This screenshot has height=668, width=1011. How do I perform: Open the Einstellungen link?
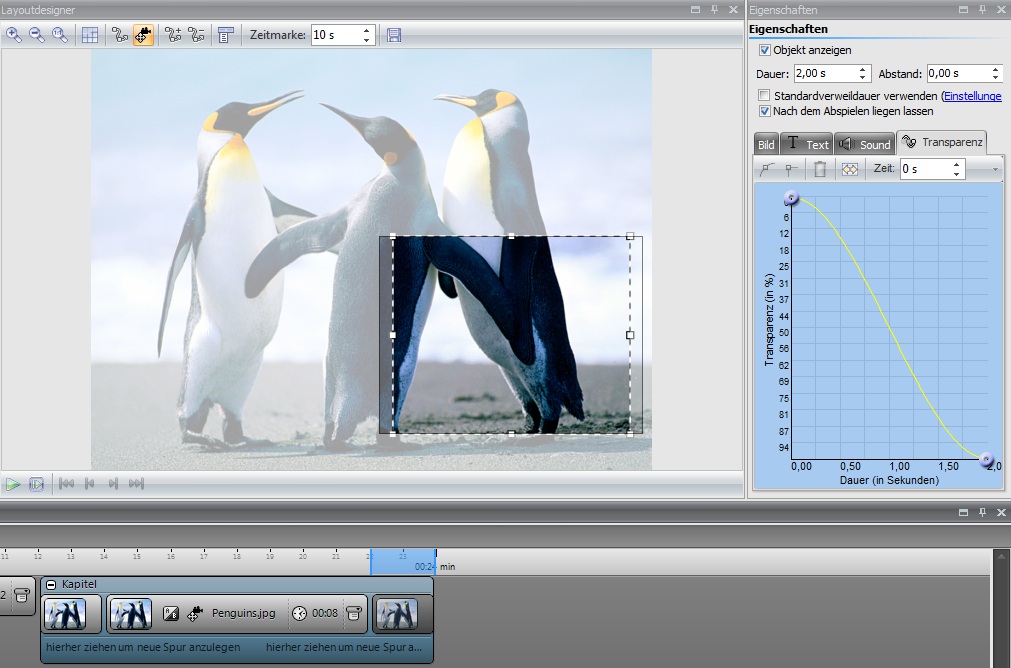point(973,96)
